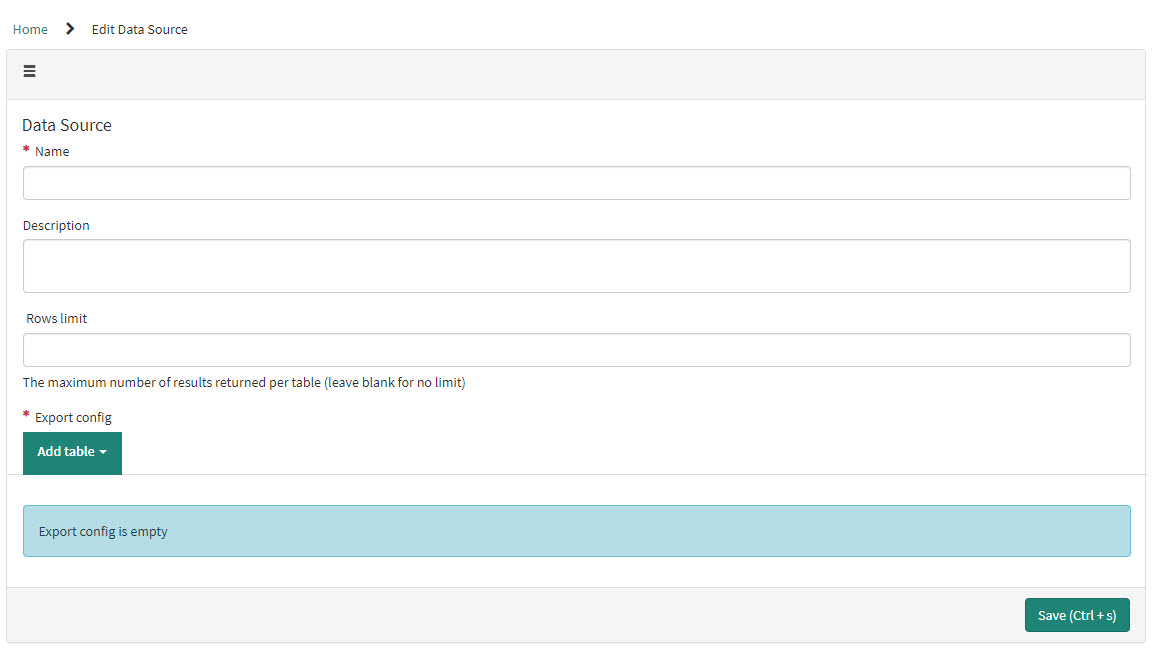The image size is (1152, 648).
Task: Focus the Name text field
Action: click(576, 183)
